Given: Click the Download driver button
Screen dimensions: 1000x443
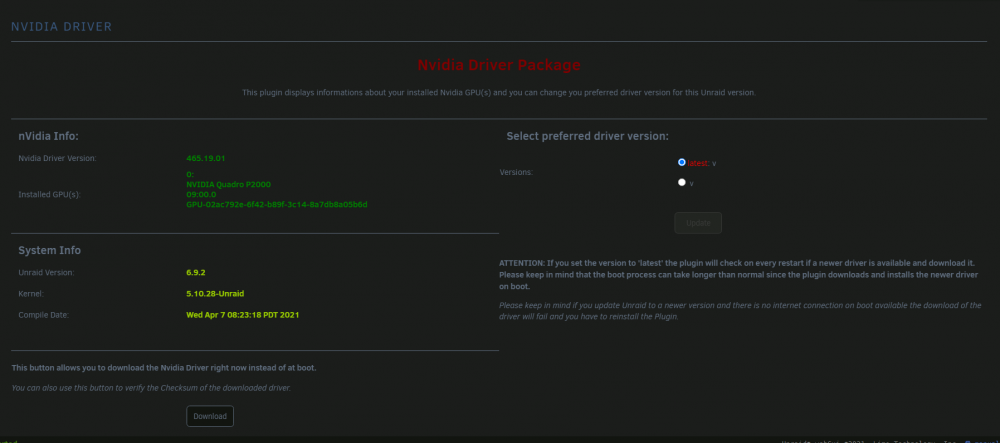Looking at the screenshot, I should pyautogui.click(x=210, y=416).
